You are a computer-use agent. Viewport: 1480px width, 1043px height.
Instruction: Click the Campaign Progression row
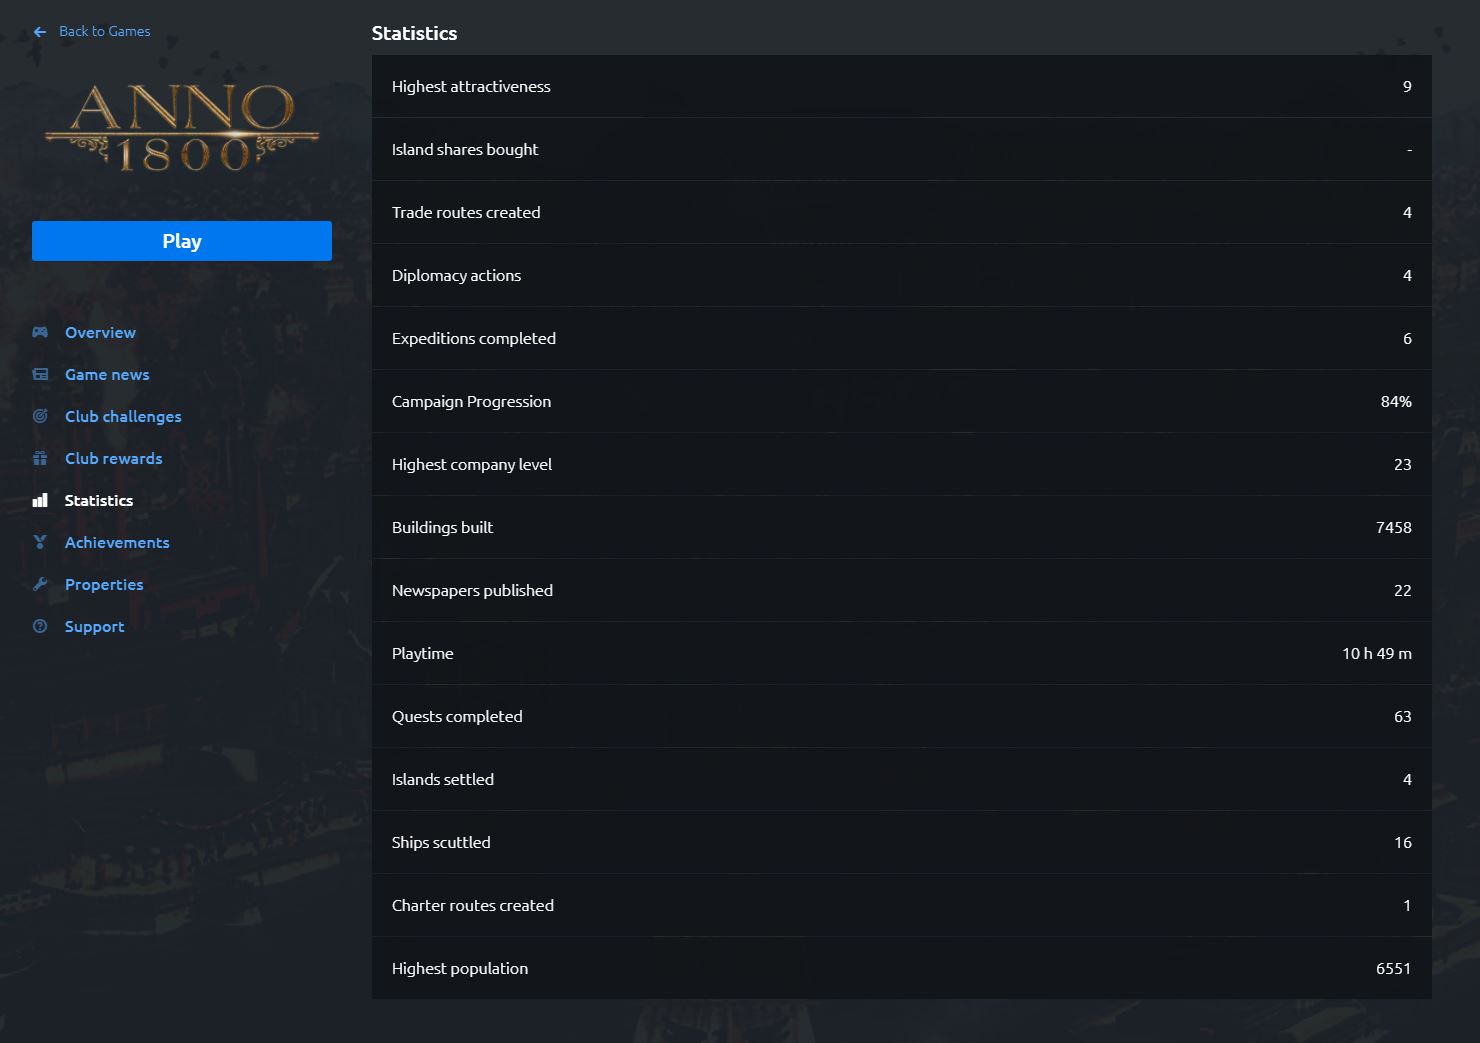901,401
